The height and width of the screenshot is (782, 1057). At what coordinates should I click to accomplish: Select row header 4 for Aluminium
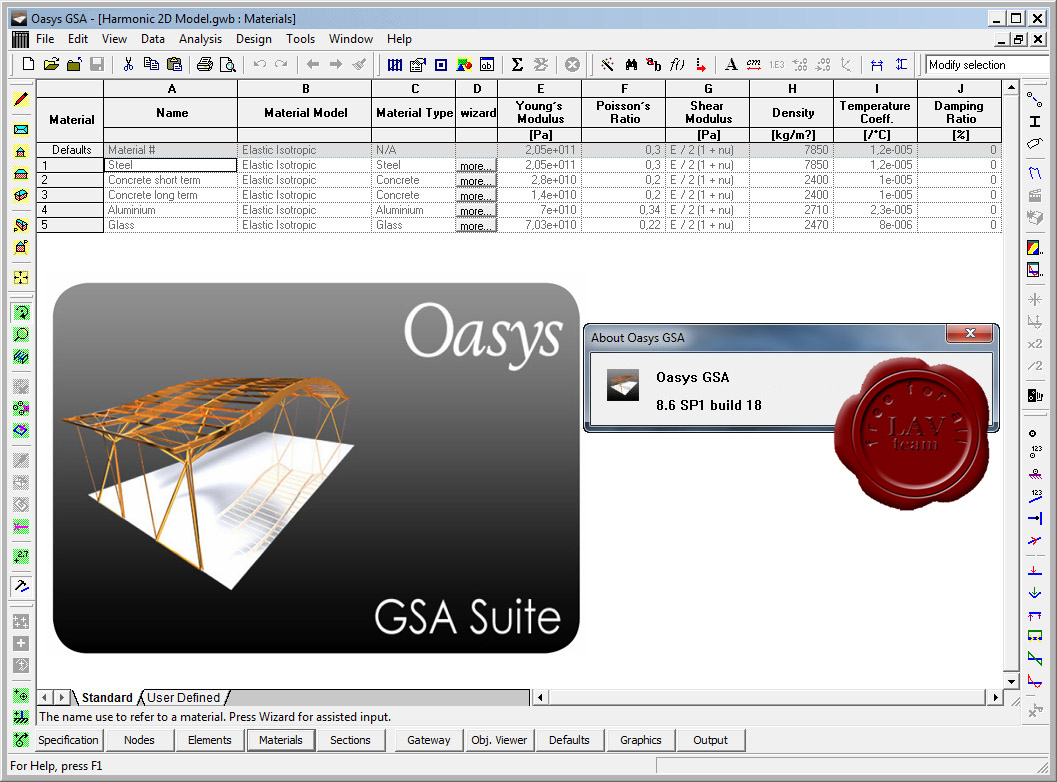pyautogui.click(x=70, y=210)
